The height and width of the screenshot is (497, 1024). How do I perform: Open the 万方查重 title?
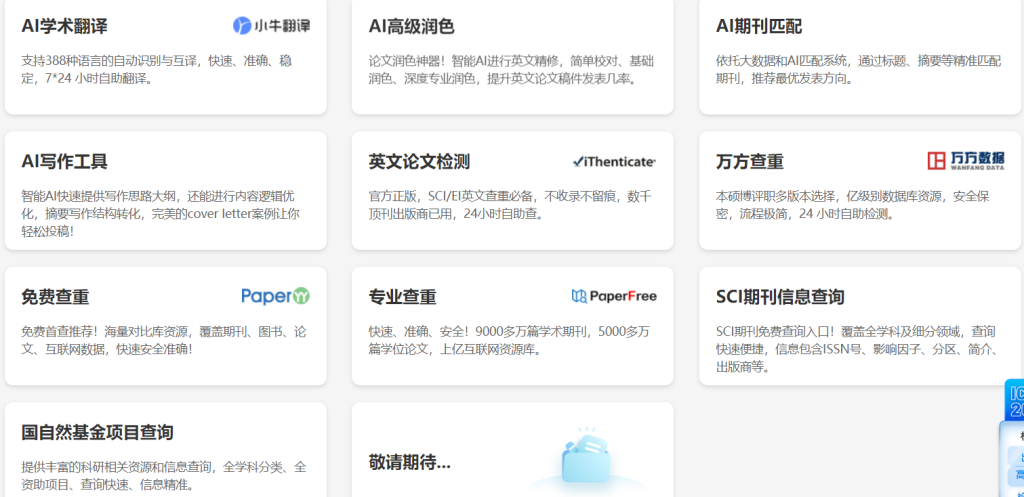[x=750, y=161]
